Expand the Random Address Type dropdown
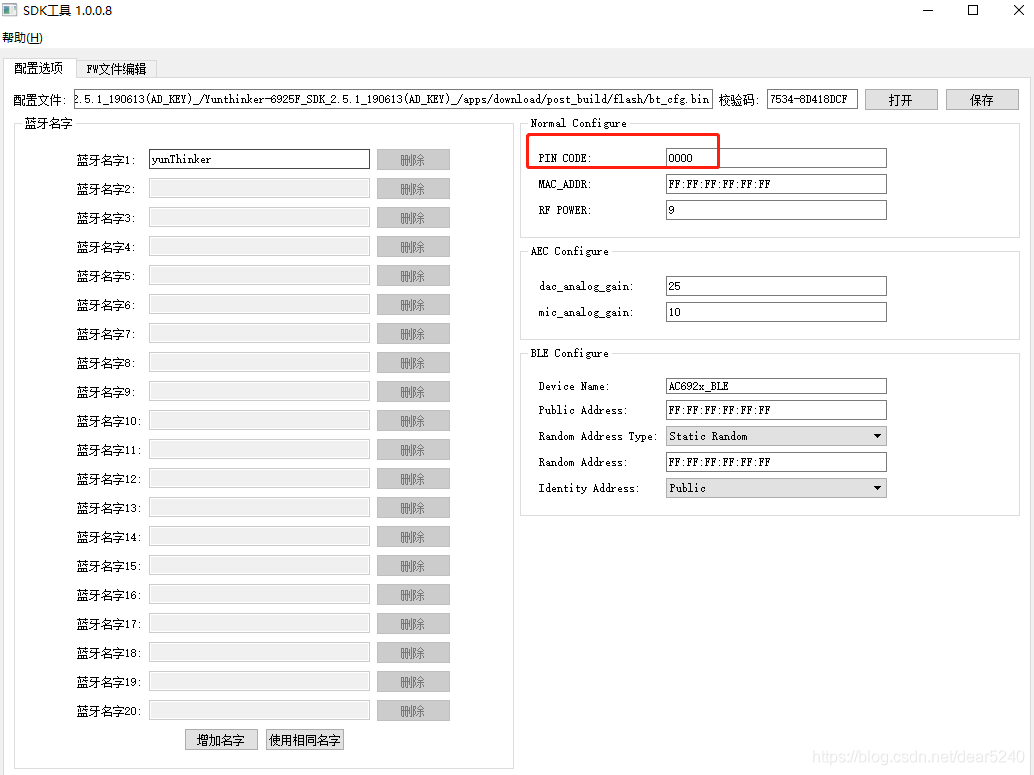 [x=776, y=436]
